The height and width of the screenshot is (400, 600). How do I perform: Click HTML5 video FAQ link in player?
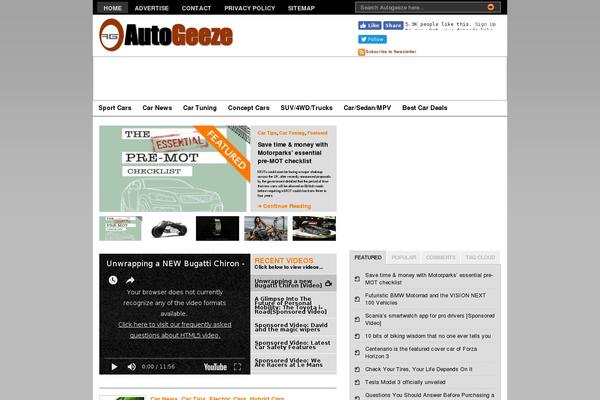pyautogui.click(x=174, y=330)
